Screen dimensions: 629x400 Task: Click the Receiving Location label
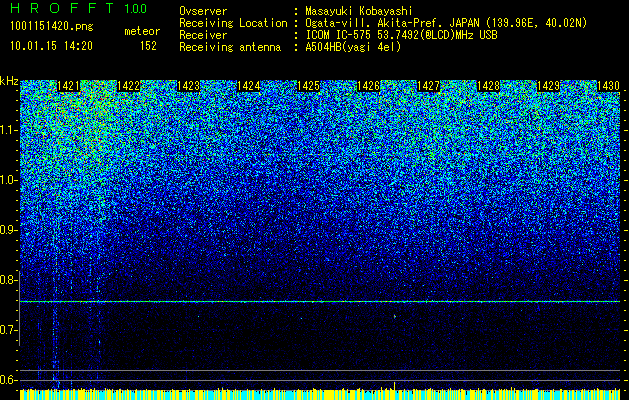point(233,24)
